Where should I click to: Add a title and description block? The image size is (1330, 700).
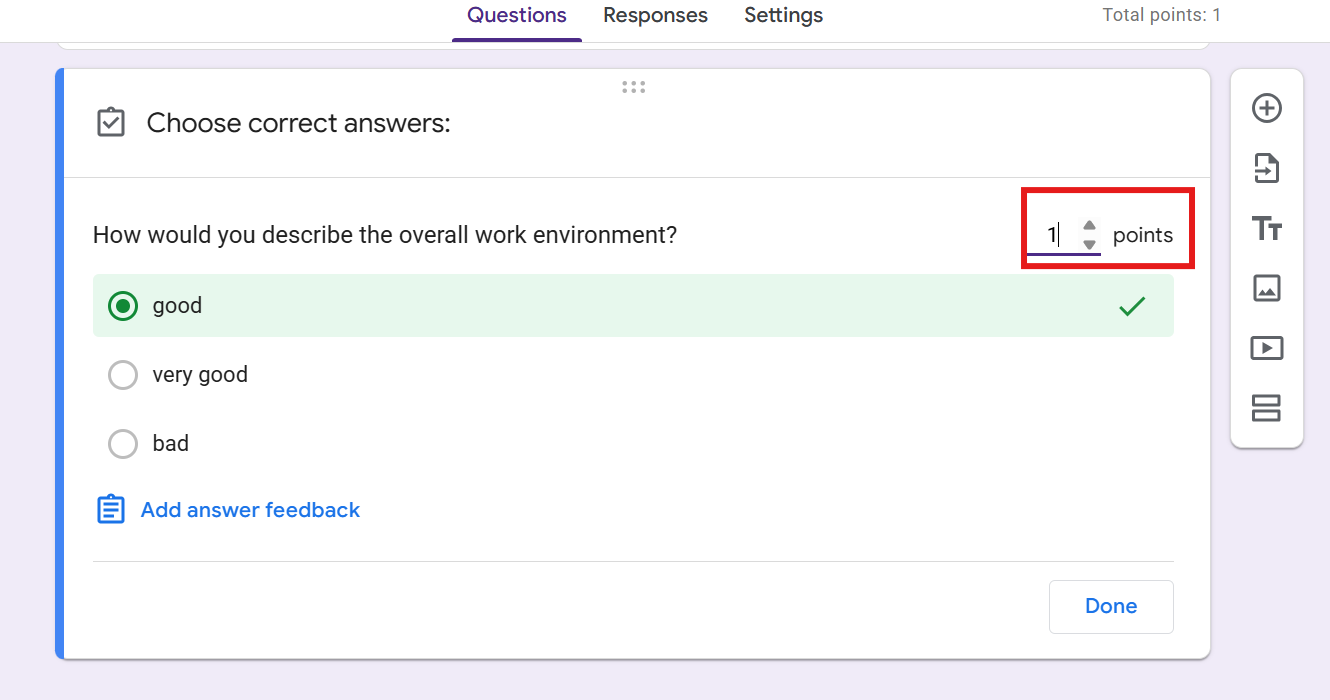(x=1267, y=228)
